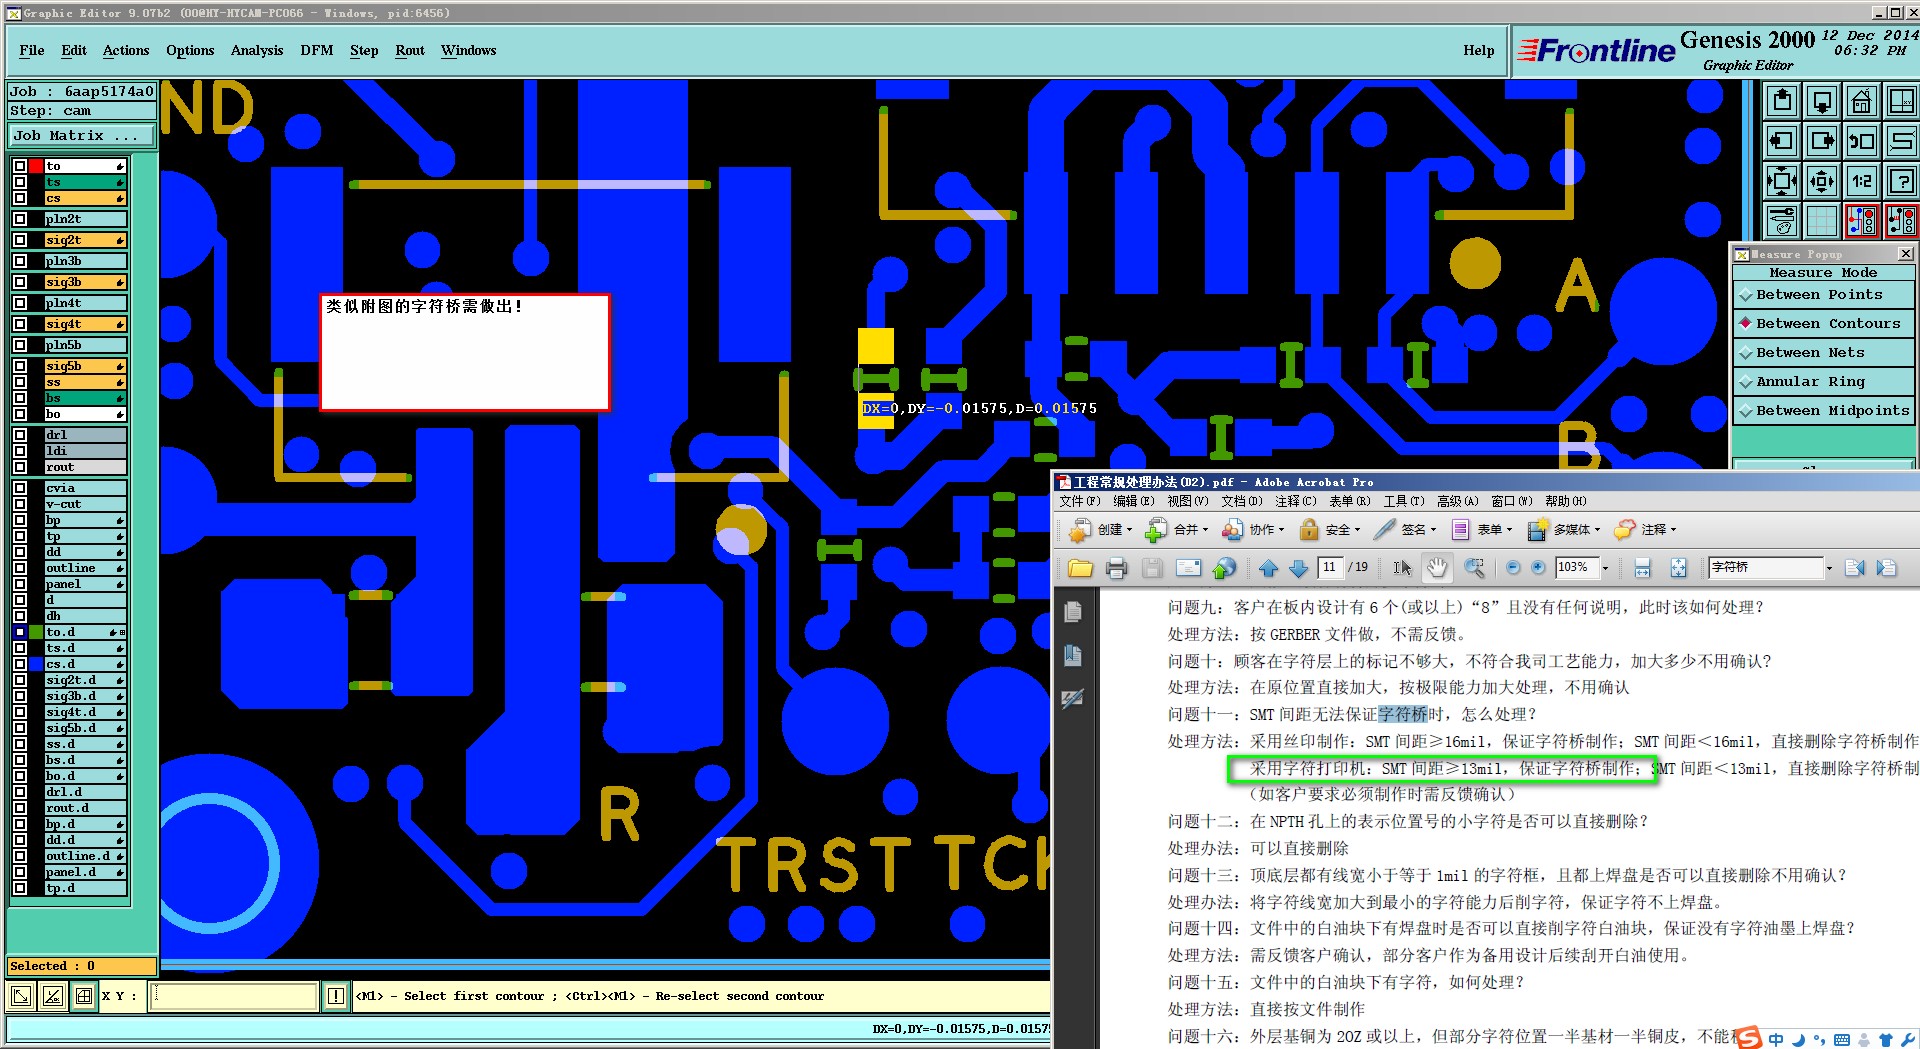
Task: Click the home view icon
Action: 1862,101
